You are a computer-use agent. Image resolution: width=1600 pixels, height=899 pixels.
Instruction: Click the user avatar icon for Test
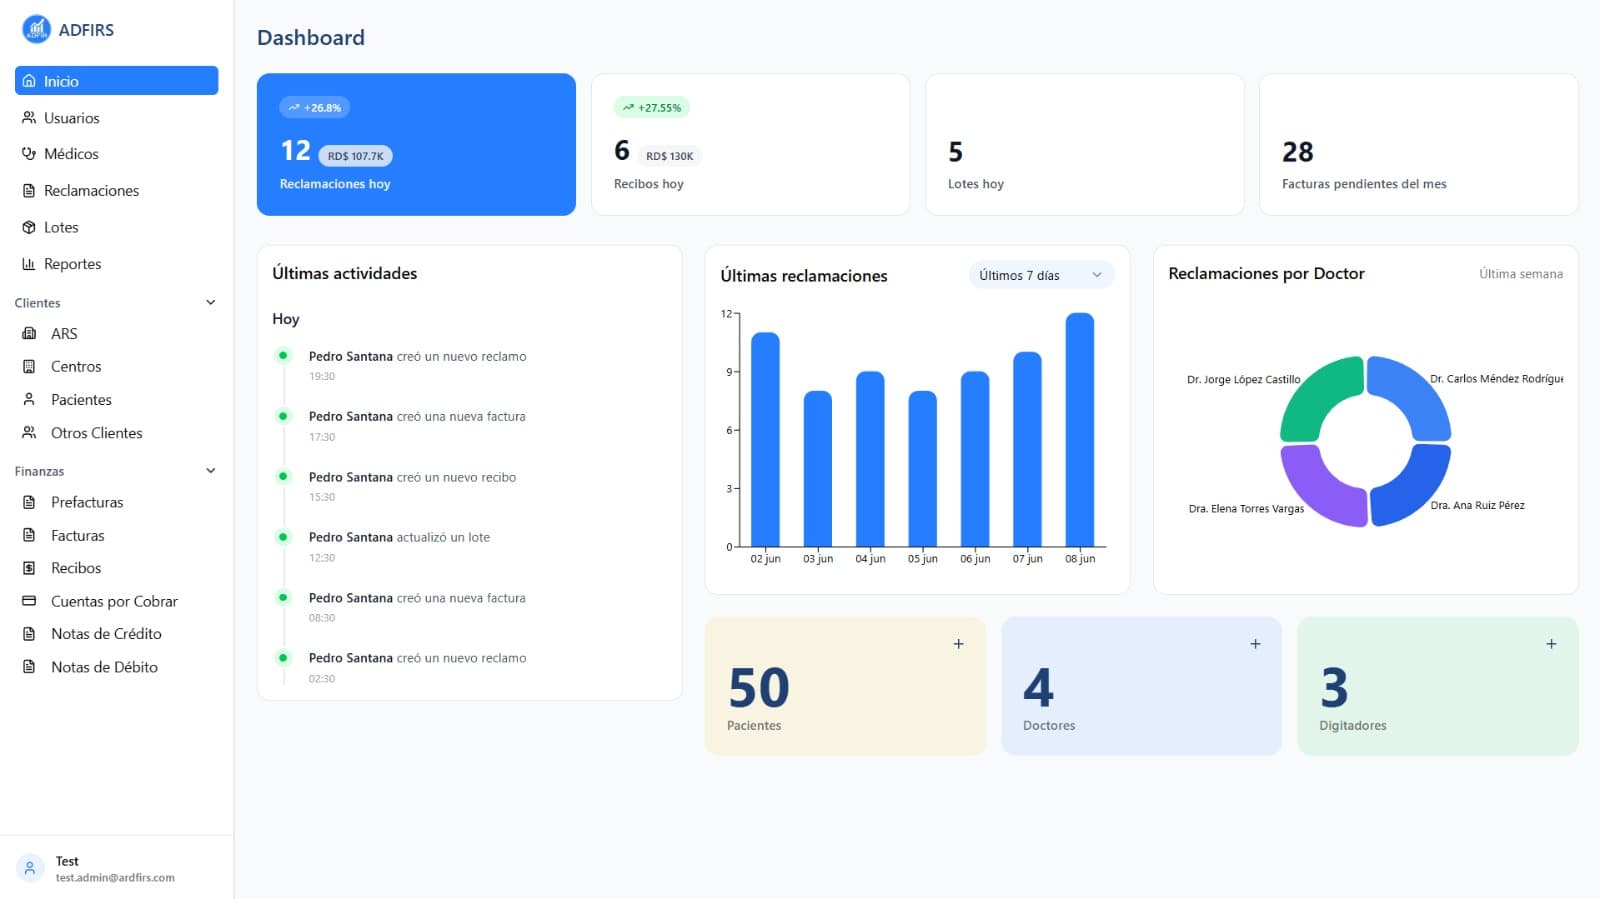pyautogui.click(x=30, y=868)
